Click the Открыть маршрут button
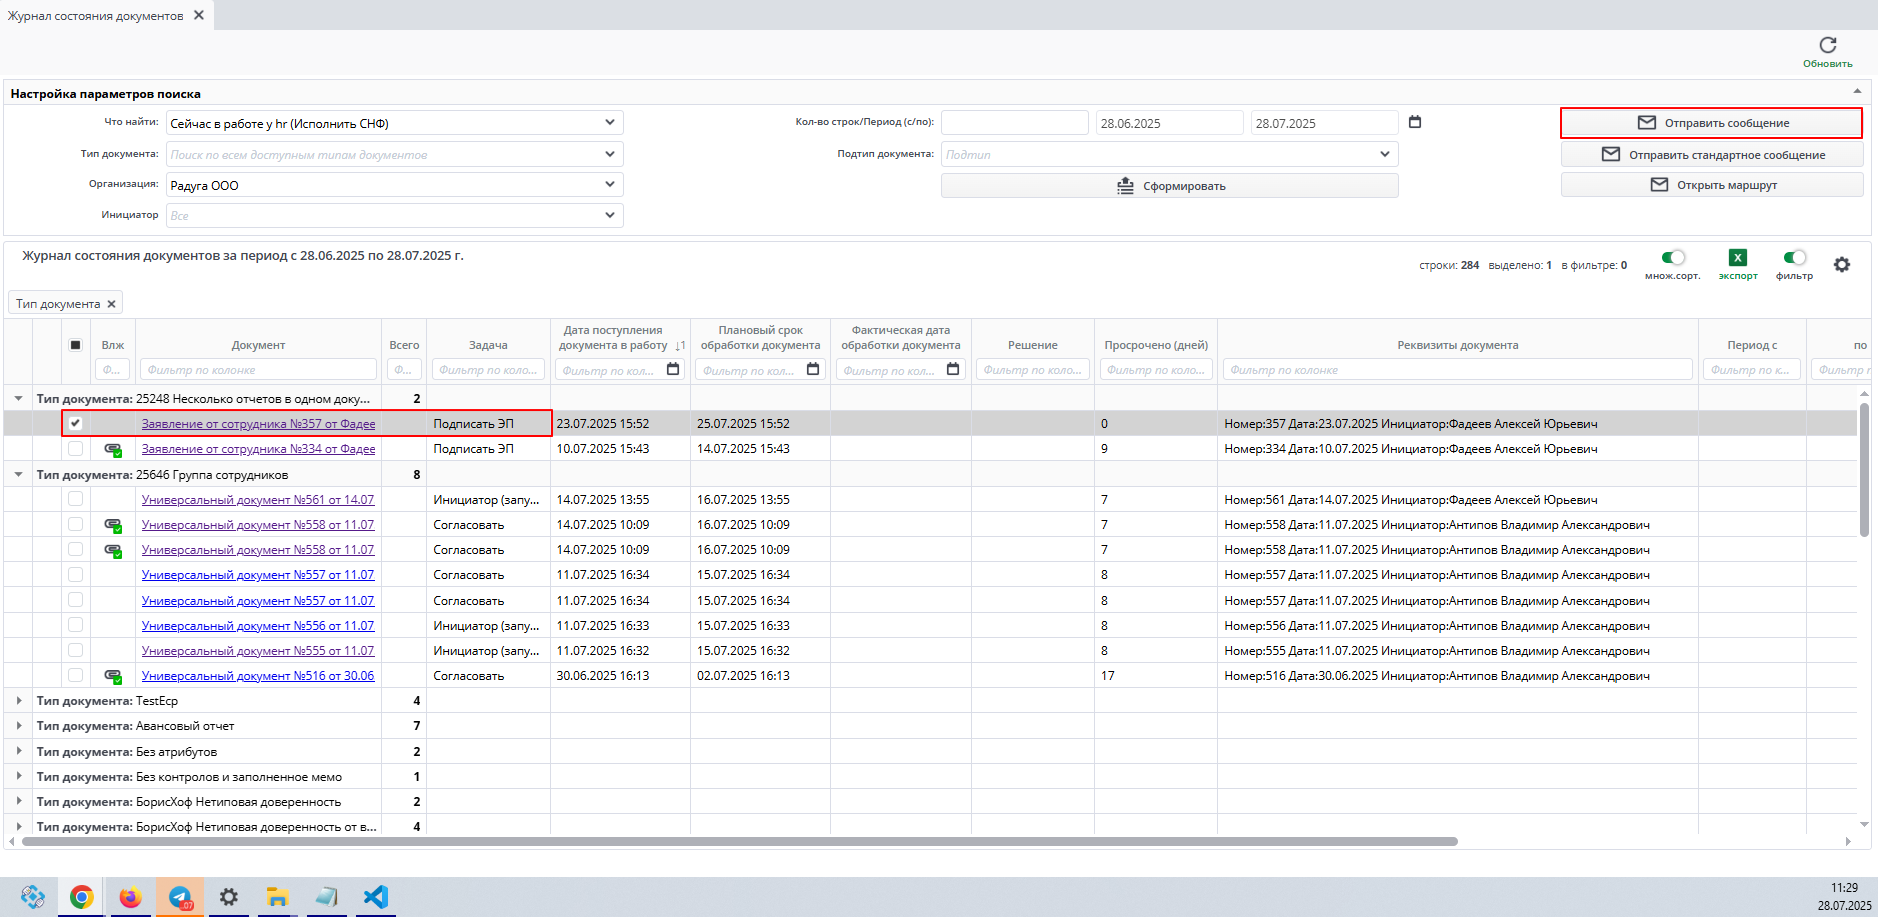Viewport: 1878px width, 917px height. 1712,185
